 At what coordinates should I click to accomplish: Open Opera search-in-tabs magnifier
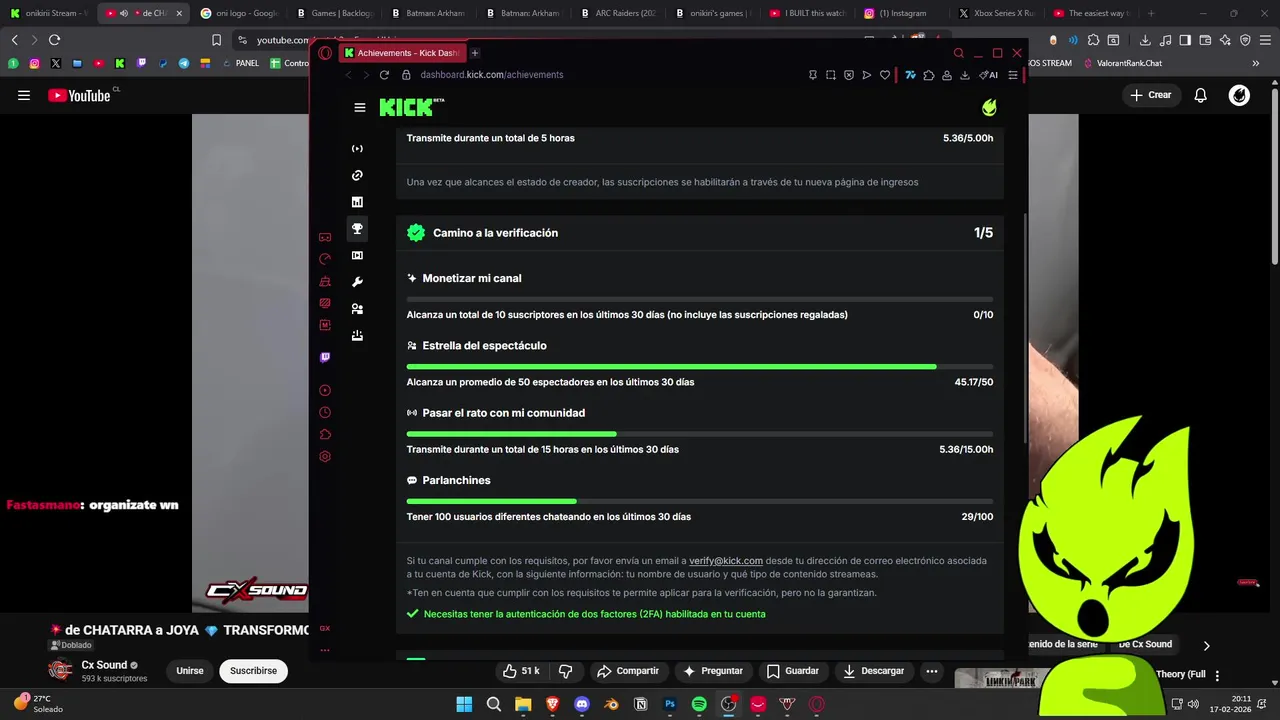pyautogui.click(x=959, y=53)
